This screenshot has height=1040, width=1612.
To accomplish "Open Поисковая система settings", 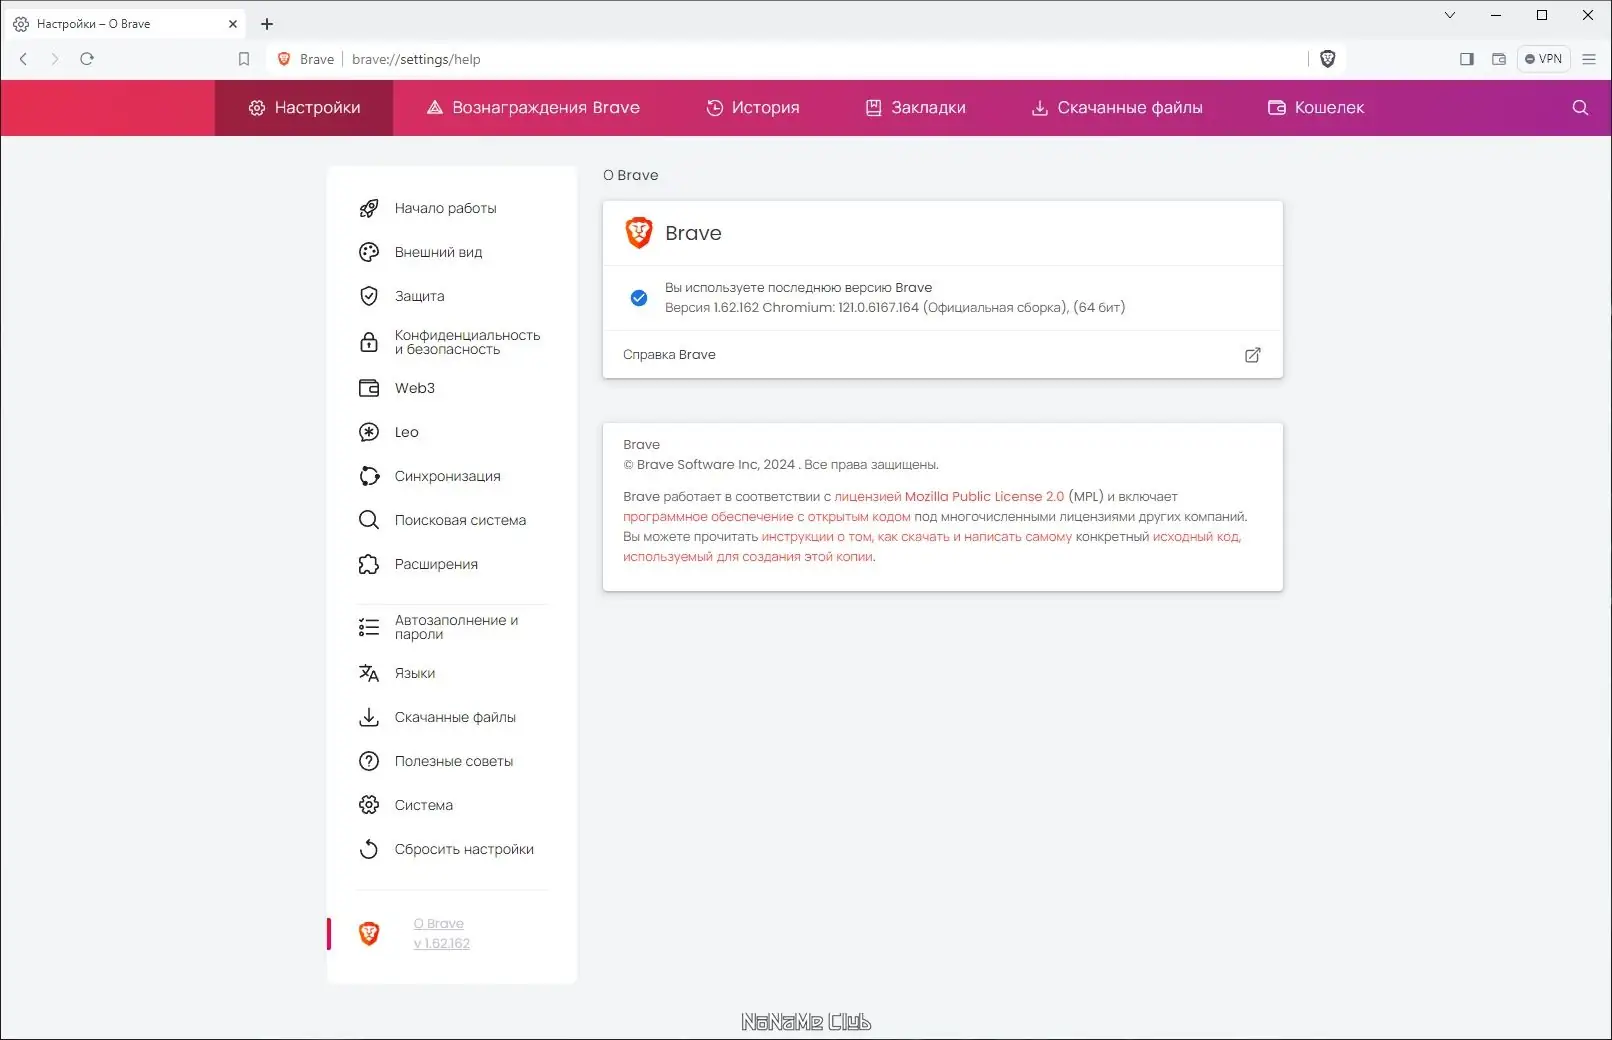I will (x=460, y=520).
